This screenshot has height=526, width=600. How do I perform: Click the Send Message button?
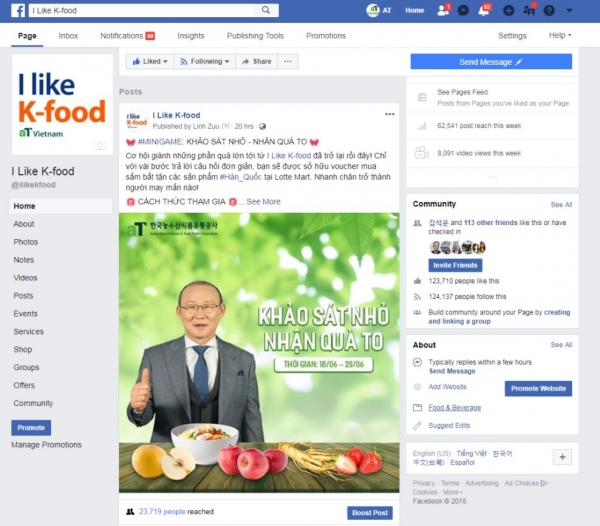(x=491, y=62)
